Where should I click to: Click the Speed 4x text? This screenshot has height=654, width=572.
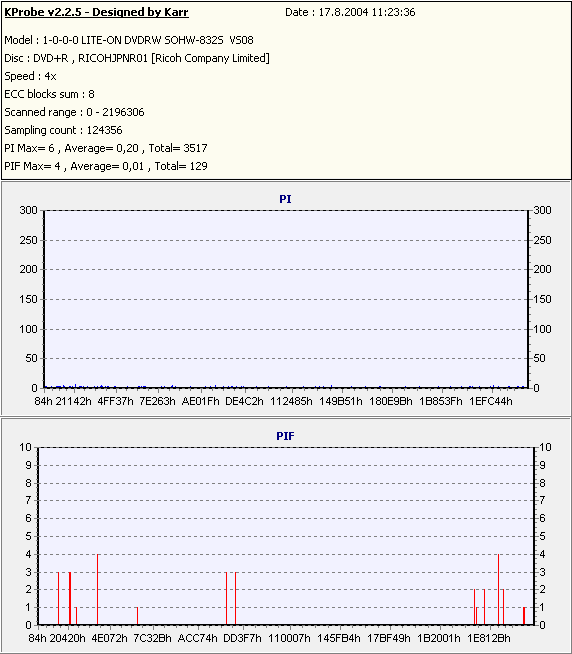pos(30,76)
